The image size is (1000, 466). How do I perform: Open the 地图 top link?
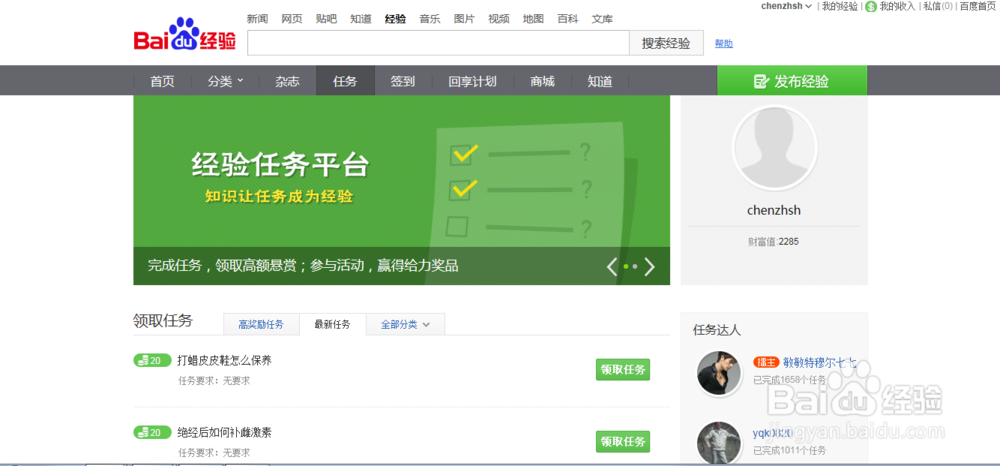click(x=533, y=19)
